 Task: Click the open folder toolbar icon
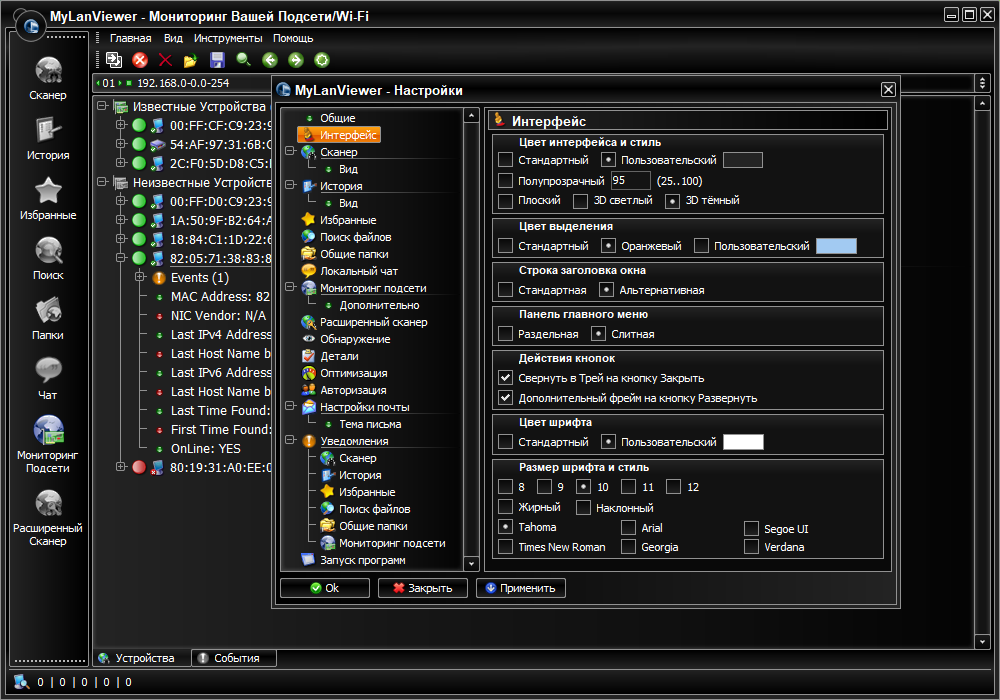(x=191, y=60)
